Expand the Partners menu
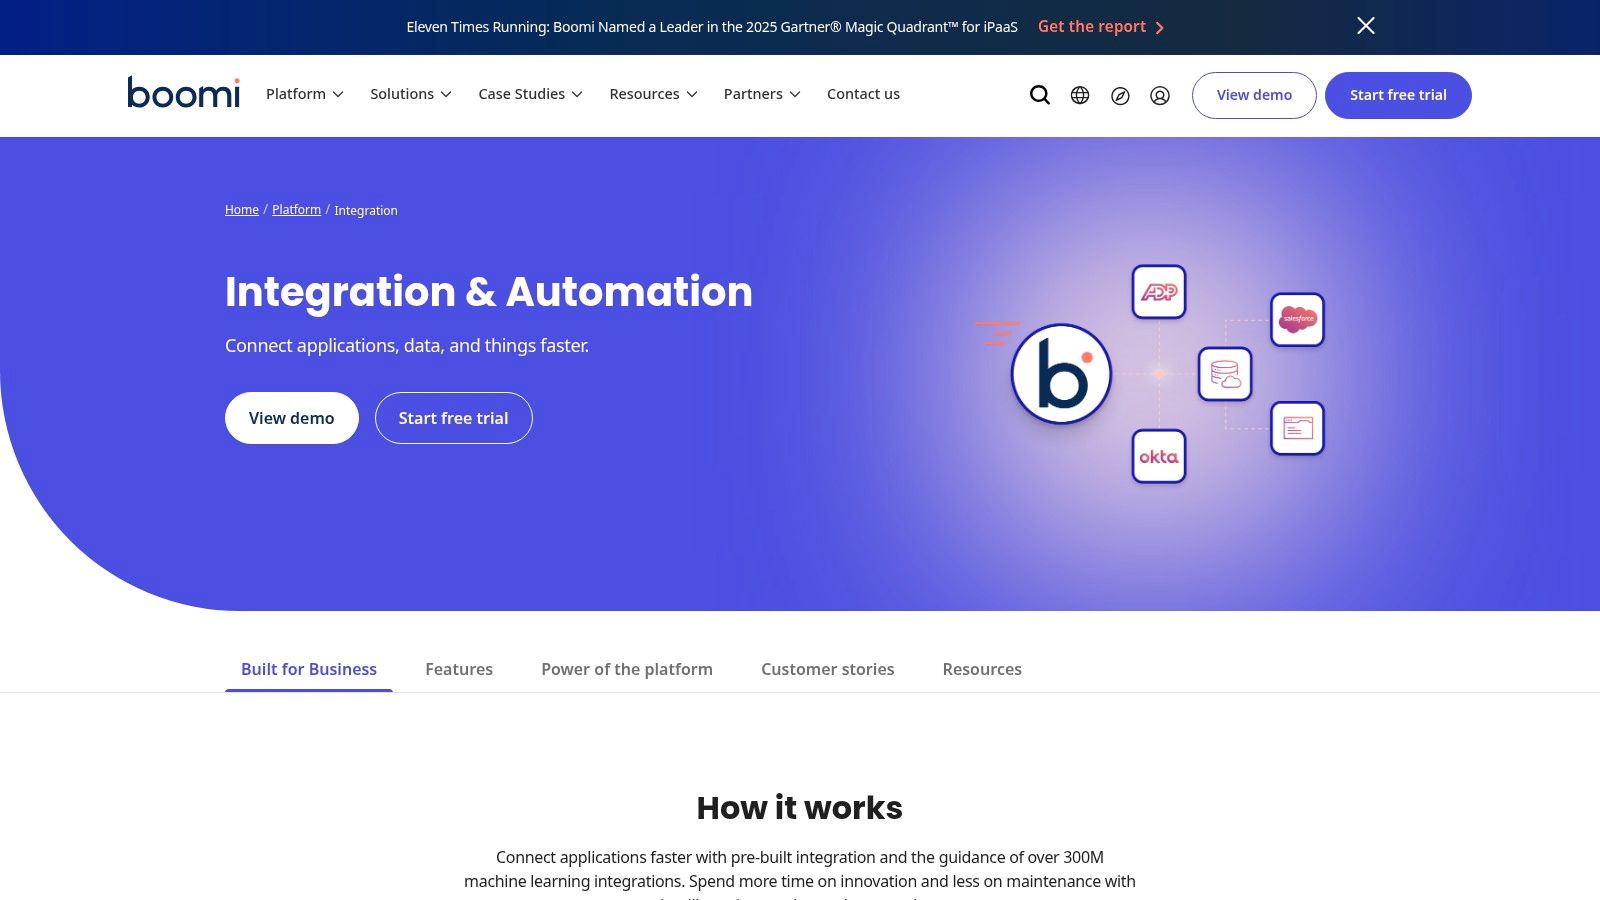Image resolution: width=1600 pixels, height=900 pixels. (x=762, y=94)
